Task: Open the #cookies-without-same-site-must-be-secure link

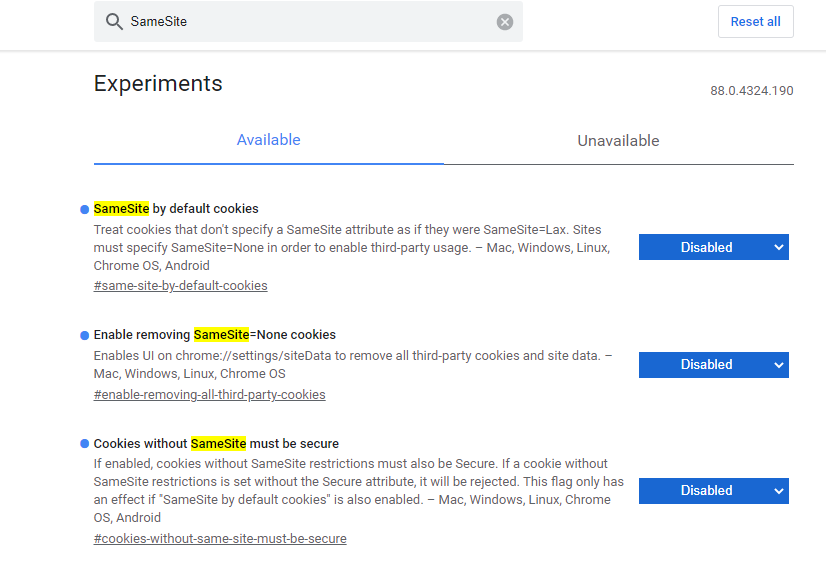Action: click(220, 538)
